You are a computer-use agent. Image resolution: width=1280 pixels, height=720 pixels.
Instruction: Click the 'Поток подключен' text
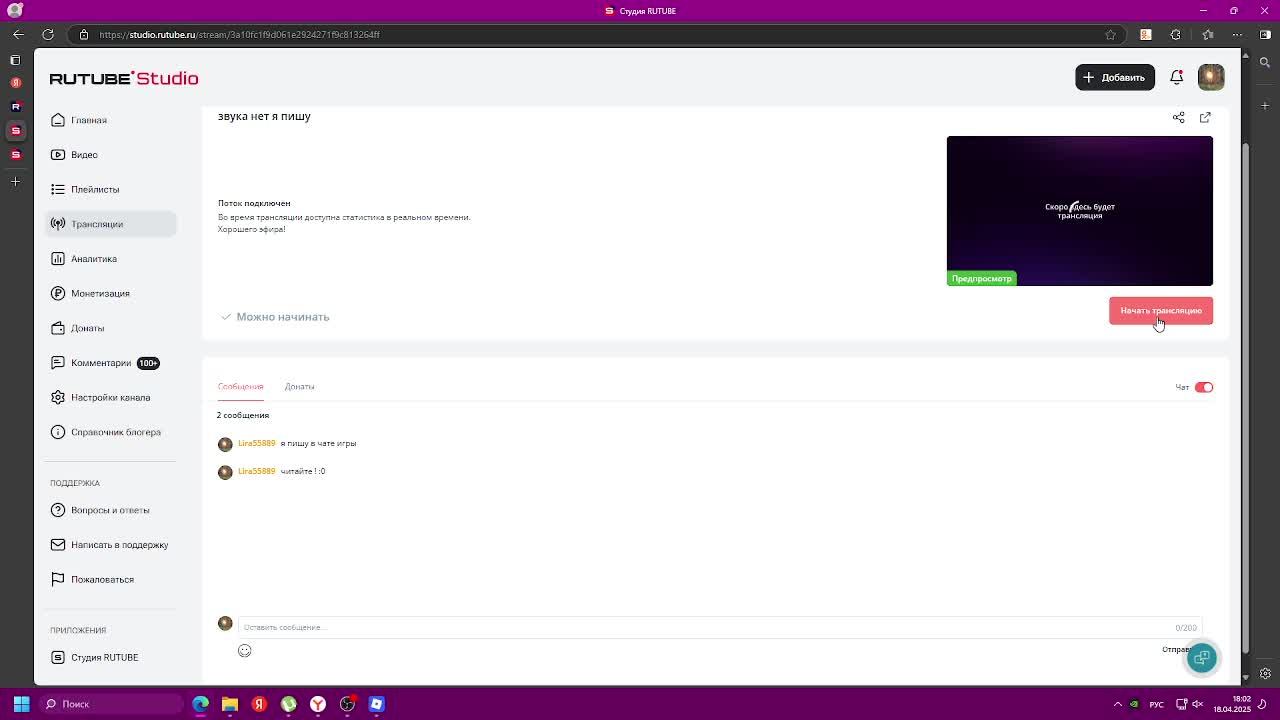[x=254, y=203]
